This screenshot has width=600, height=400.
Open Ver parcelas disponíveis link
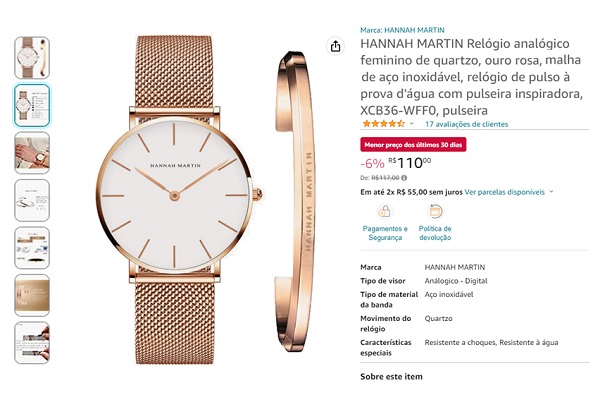pyautogui.click(x=504, y=192)
